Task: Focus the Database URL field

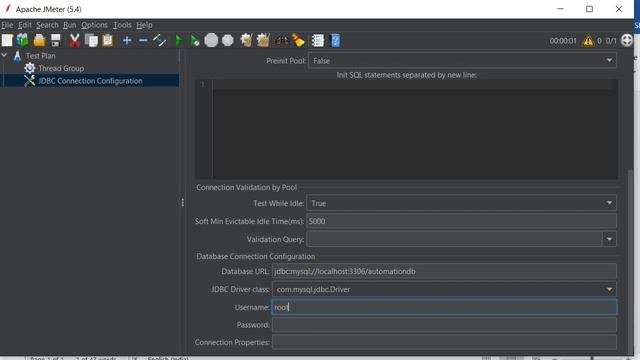Action: point(444,271)
